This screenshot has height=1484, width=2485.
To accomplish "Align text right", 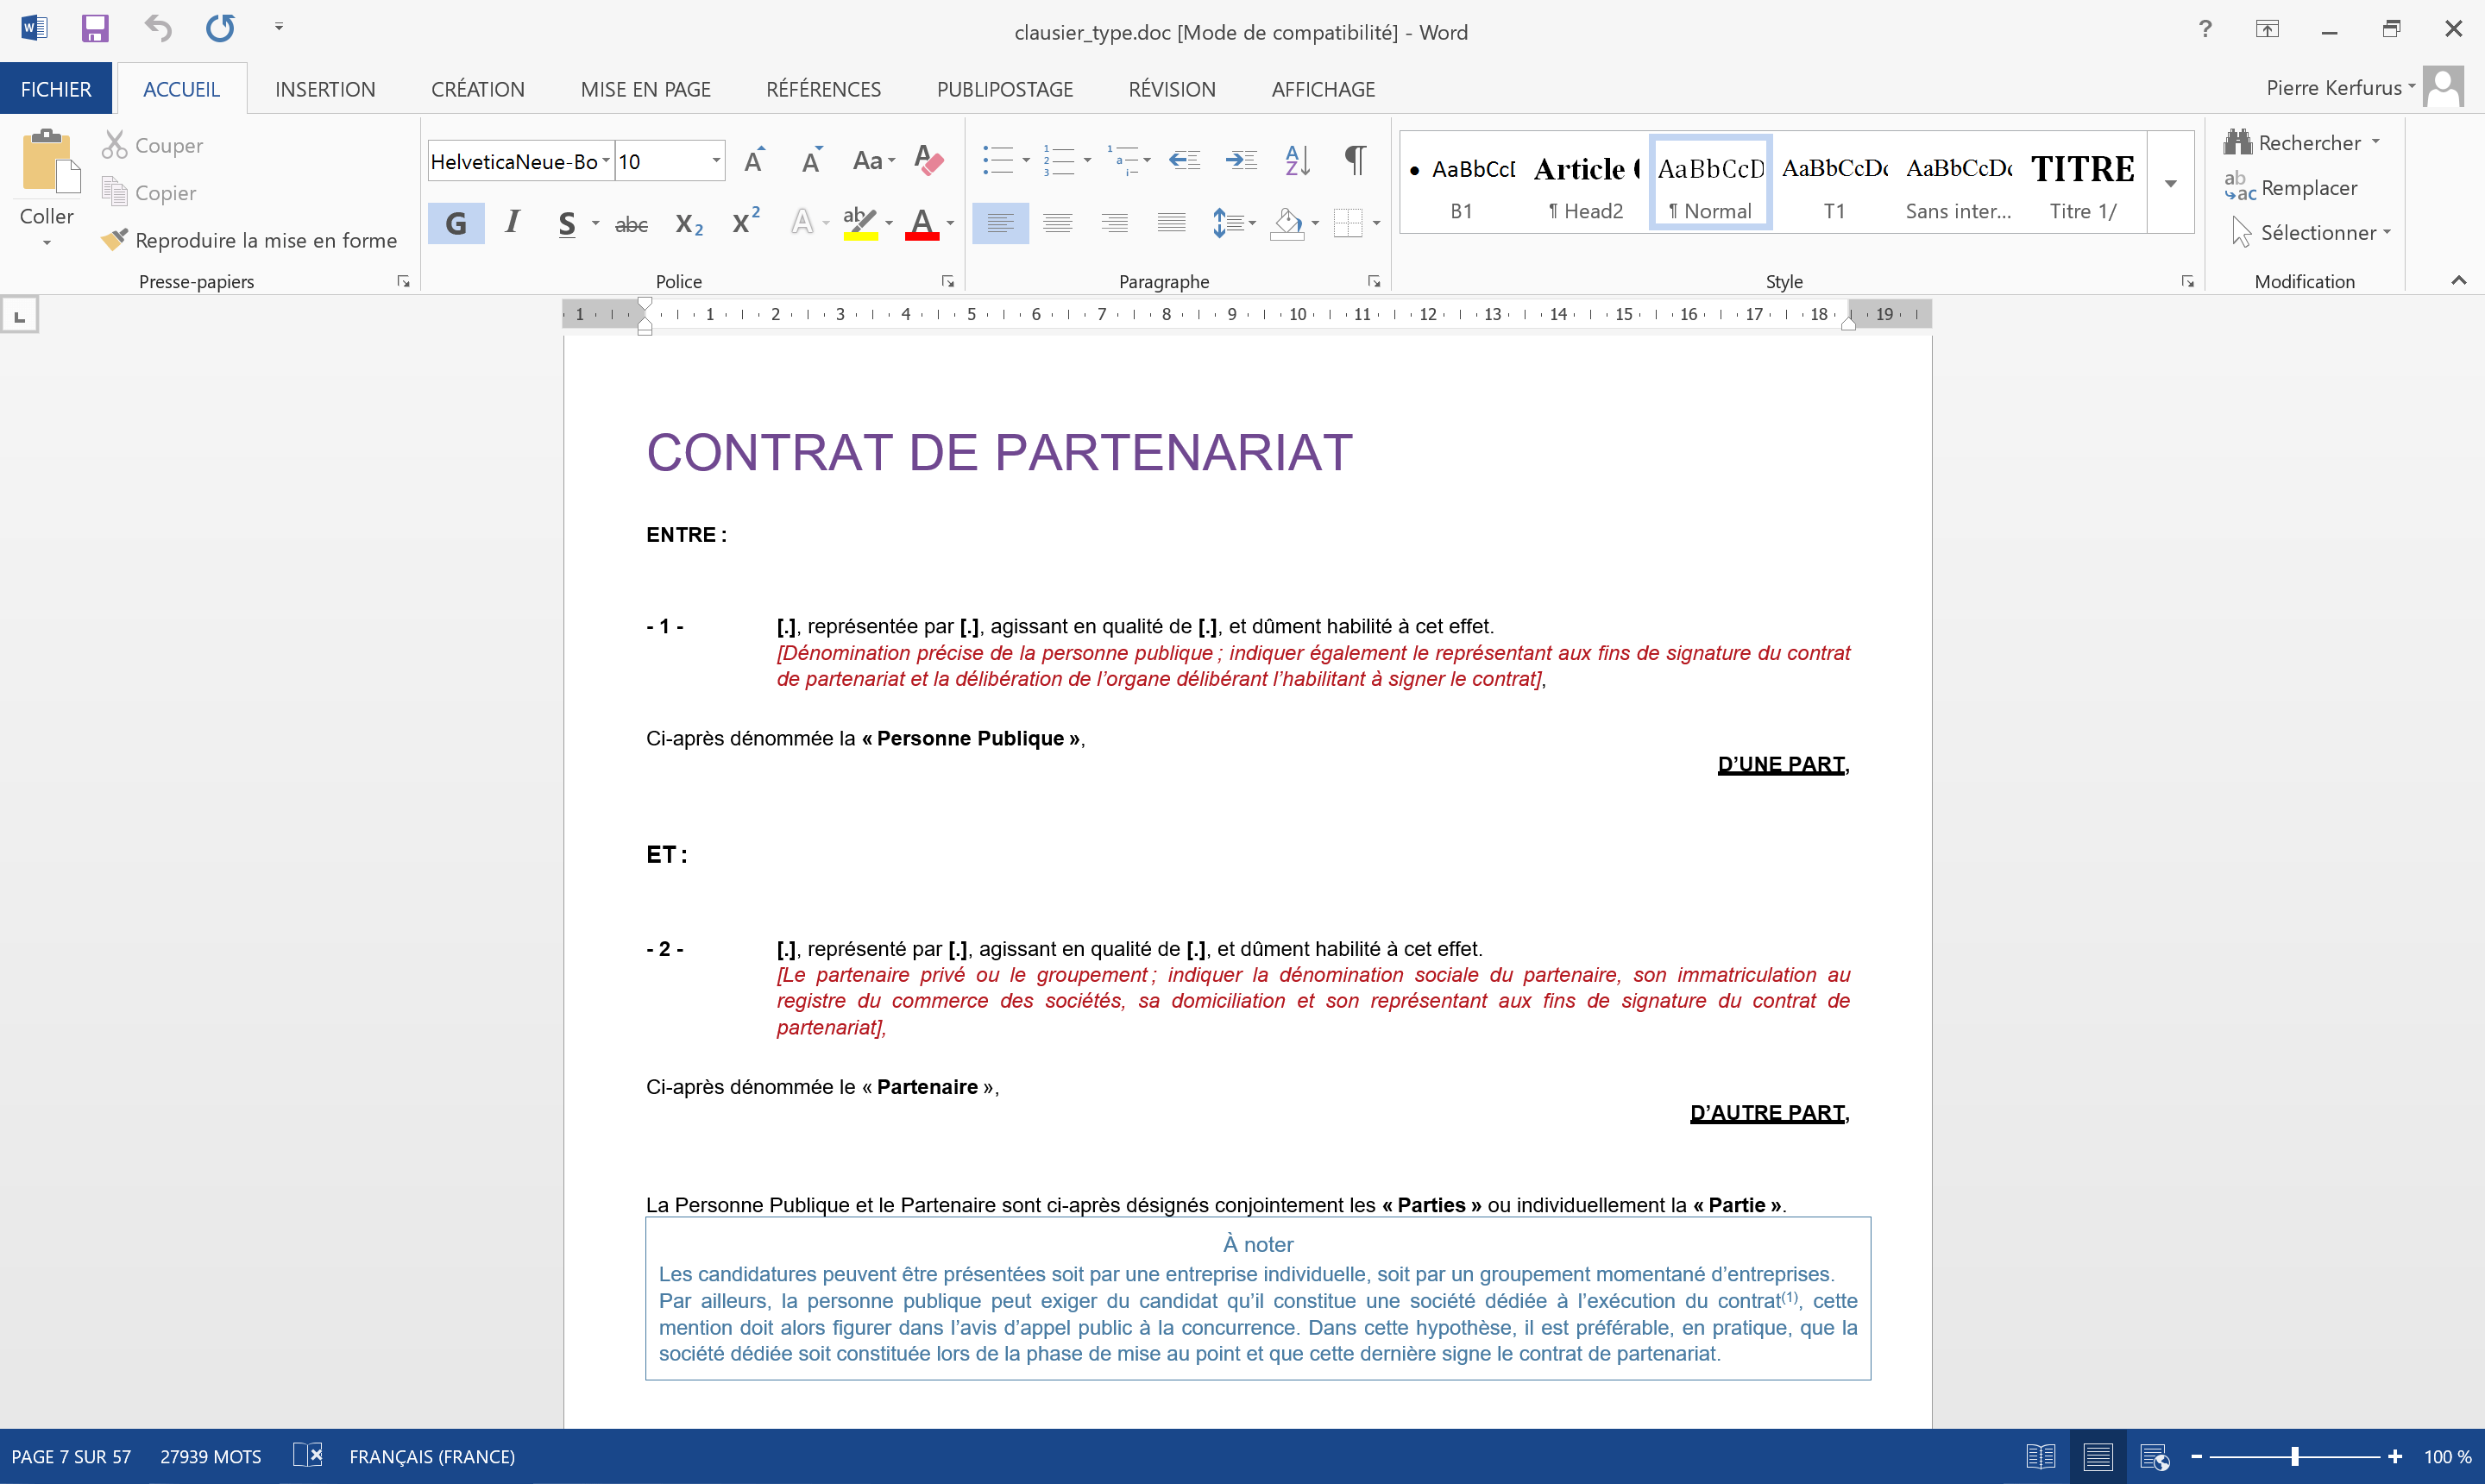I will tap(1115, 223).
